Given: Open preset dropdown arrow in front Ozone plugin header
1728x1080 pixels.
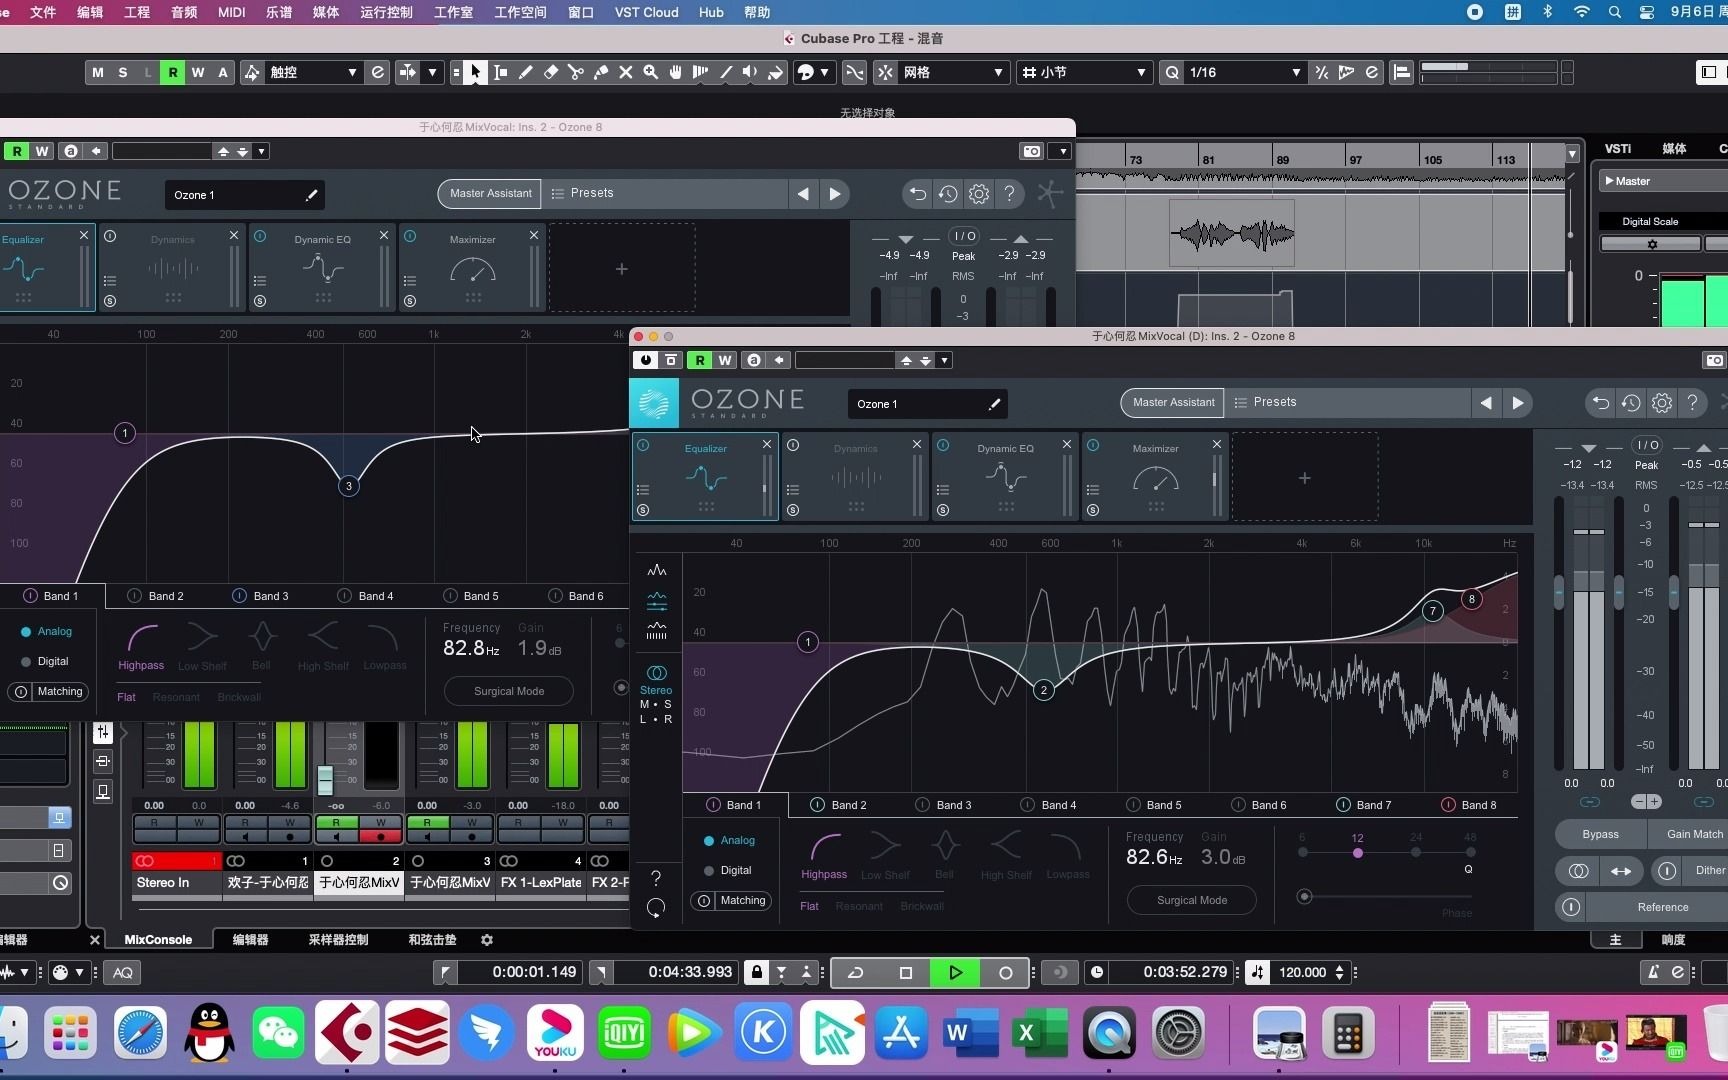Looking at the screenshot, I should (945, 360).
